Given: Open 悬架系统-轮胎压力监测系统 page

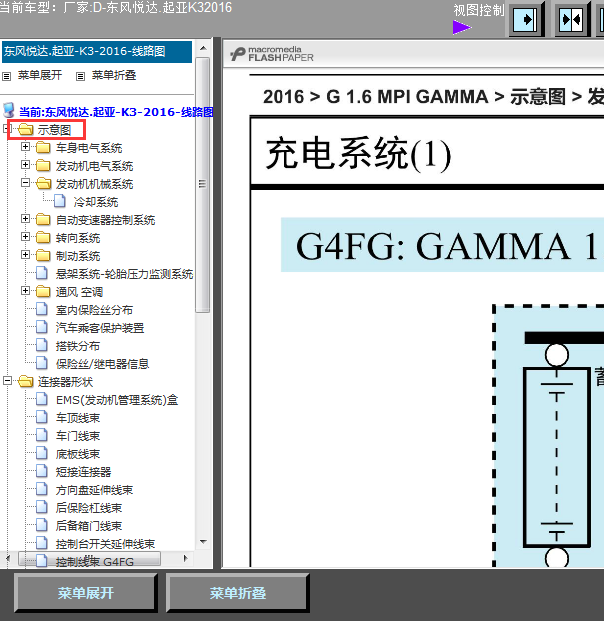Looking at the screenshot, I should [125, 274].
